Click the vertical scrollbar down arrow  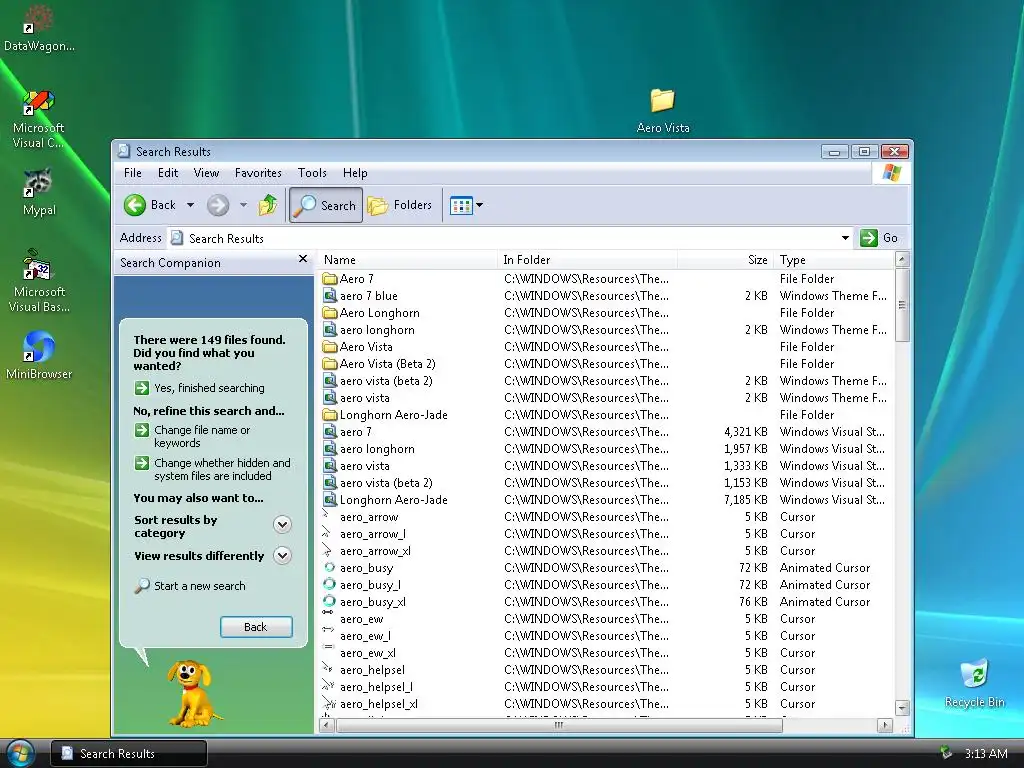click(x=902, y=708)
